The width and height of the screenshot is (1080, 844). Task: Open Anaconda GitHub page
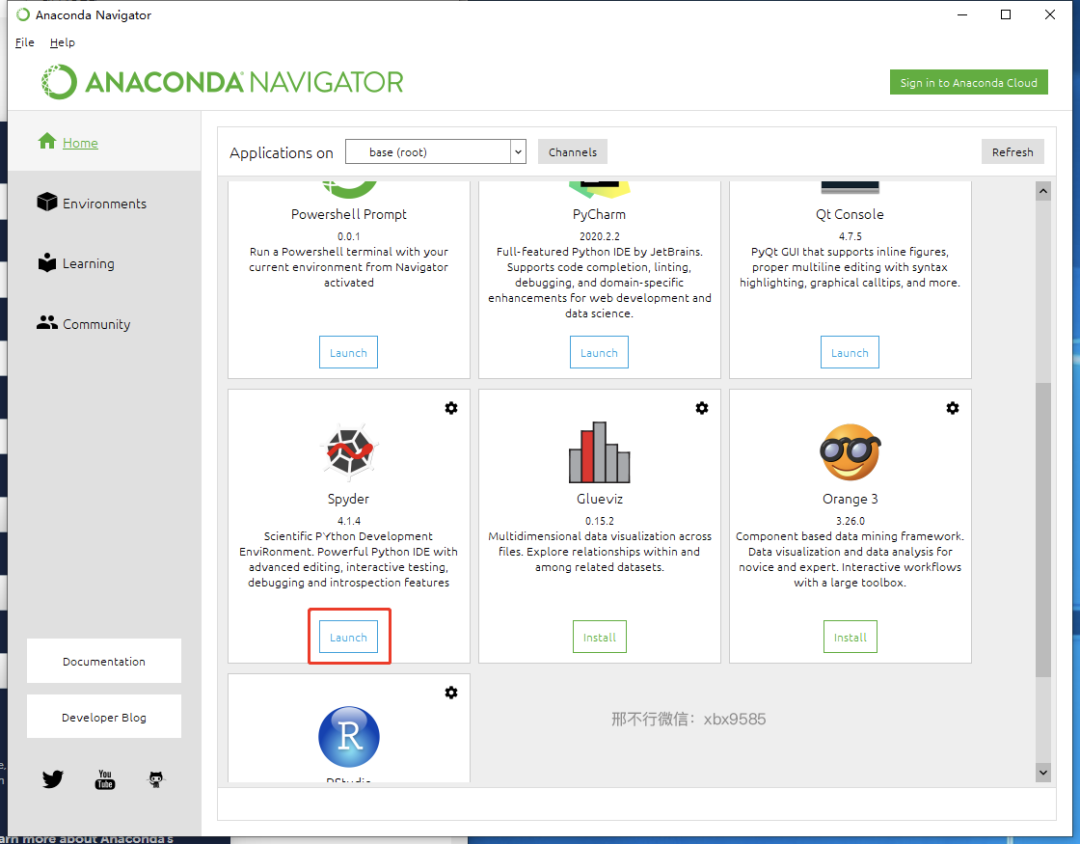tap(156, 779)
